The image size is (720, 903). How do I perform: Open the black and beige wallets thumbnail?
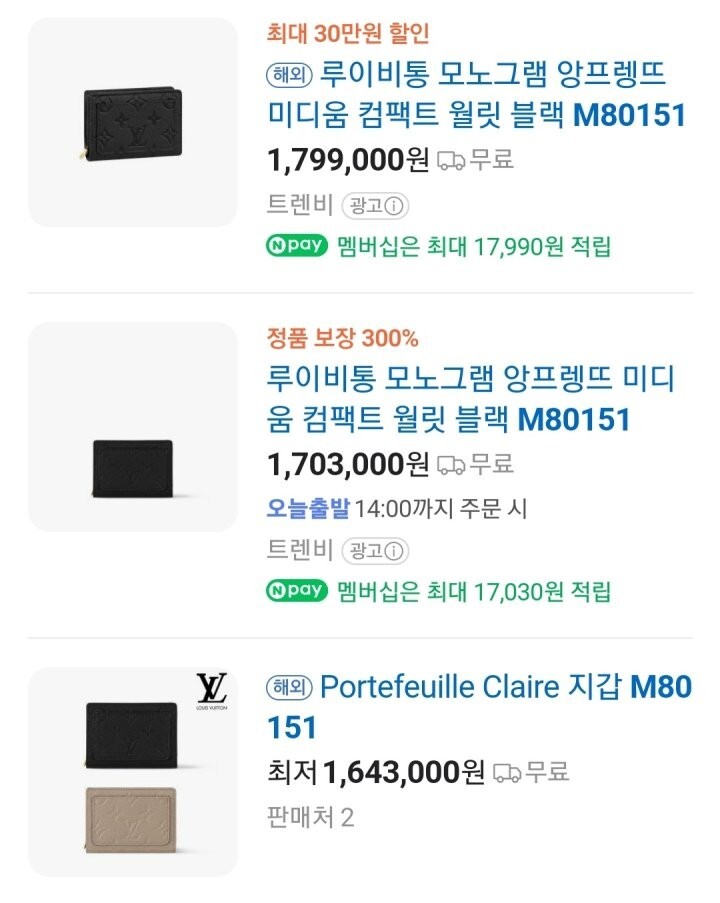pyautogui.click(x=133, y=772)
